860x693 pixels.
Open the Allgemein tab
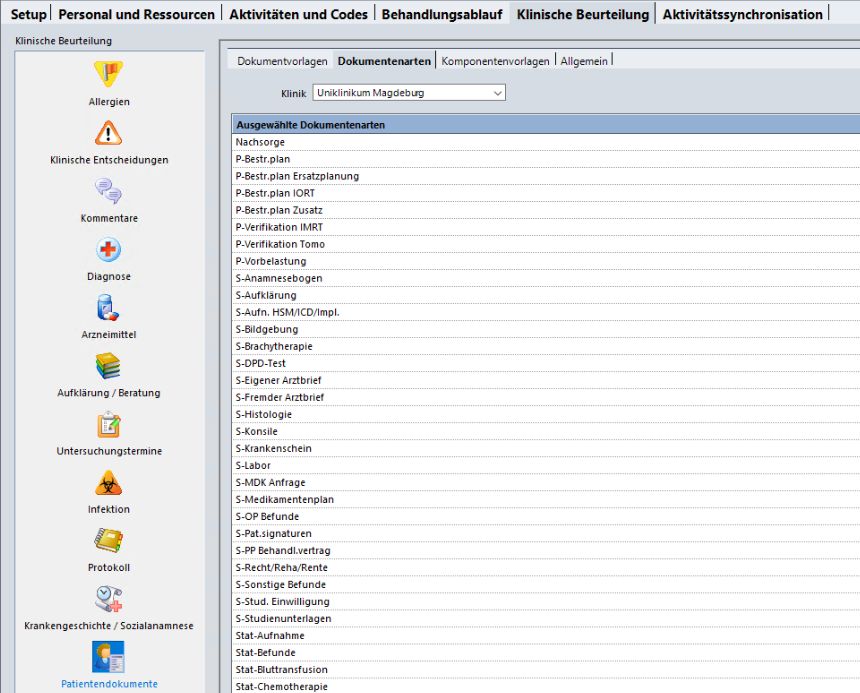(x=584, y=61)
